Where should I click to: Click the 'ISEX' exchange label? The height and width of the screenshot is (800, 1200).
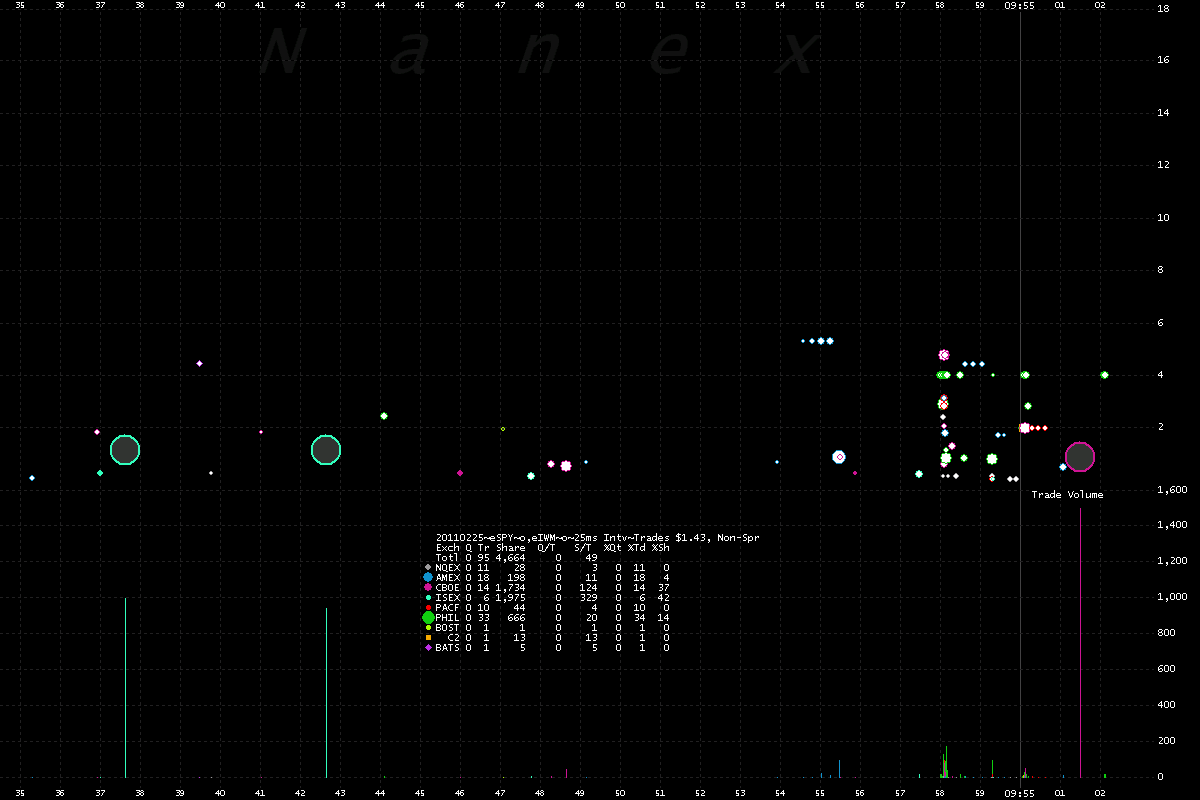click(448, 597)
